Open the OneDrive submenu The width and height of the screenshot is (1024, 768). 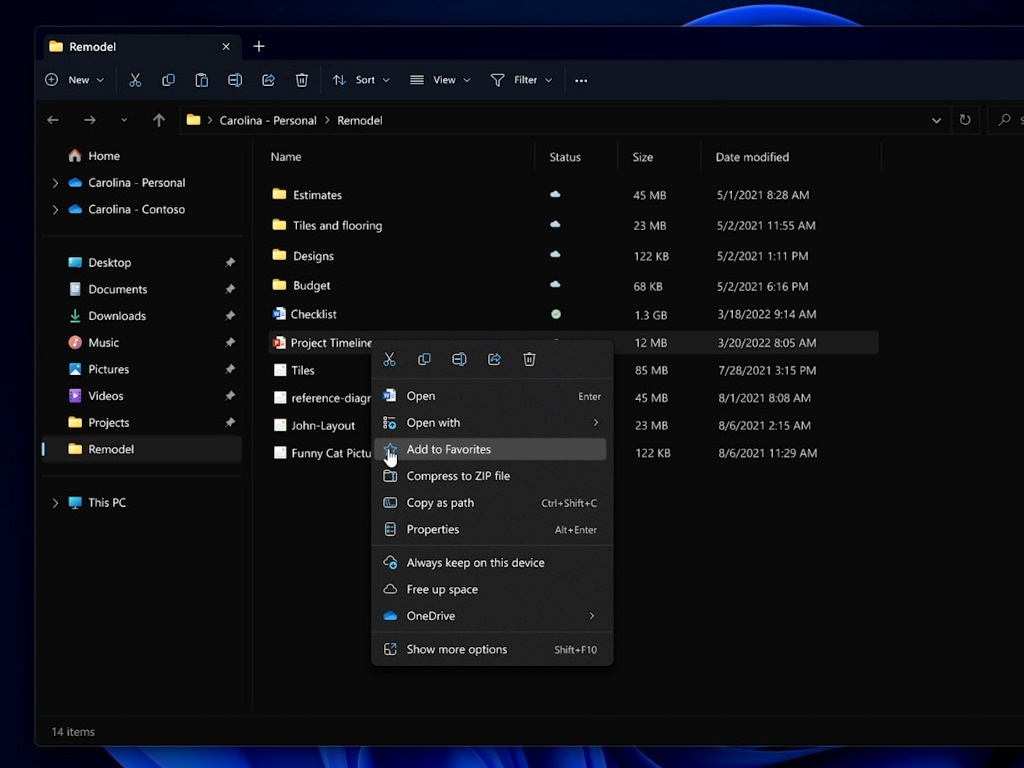coord(431,616)
